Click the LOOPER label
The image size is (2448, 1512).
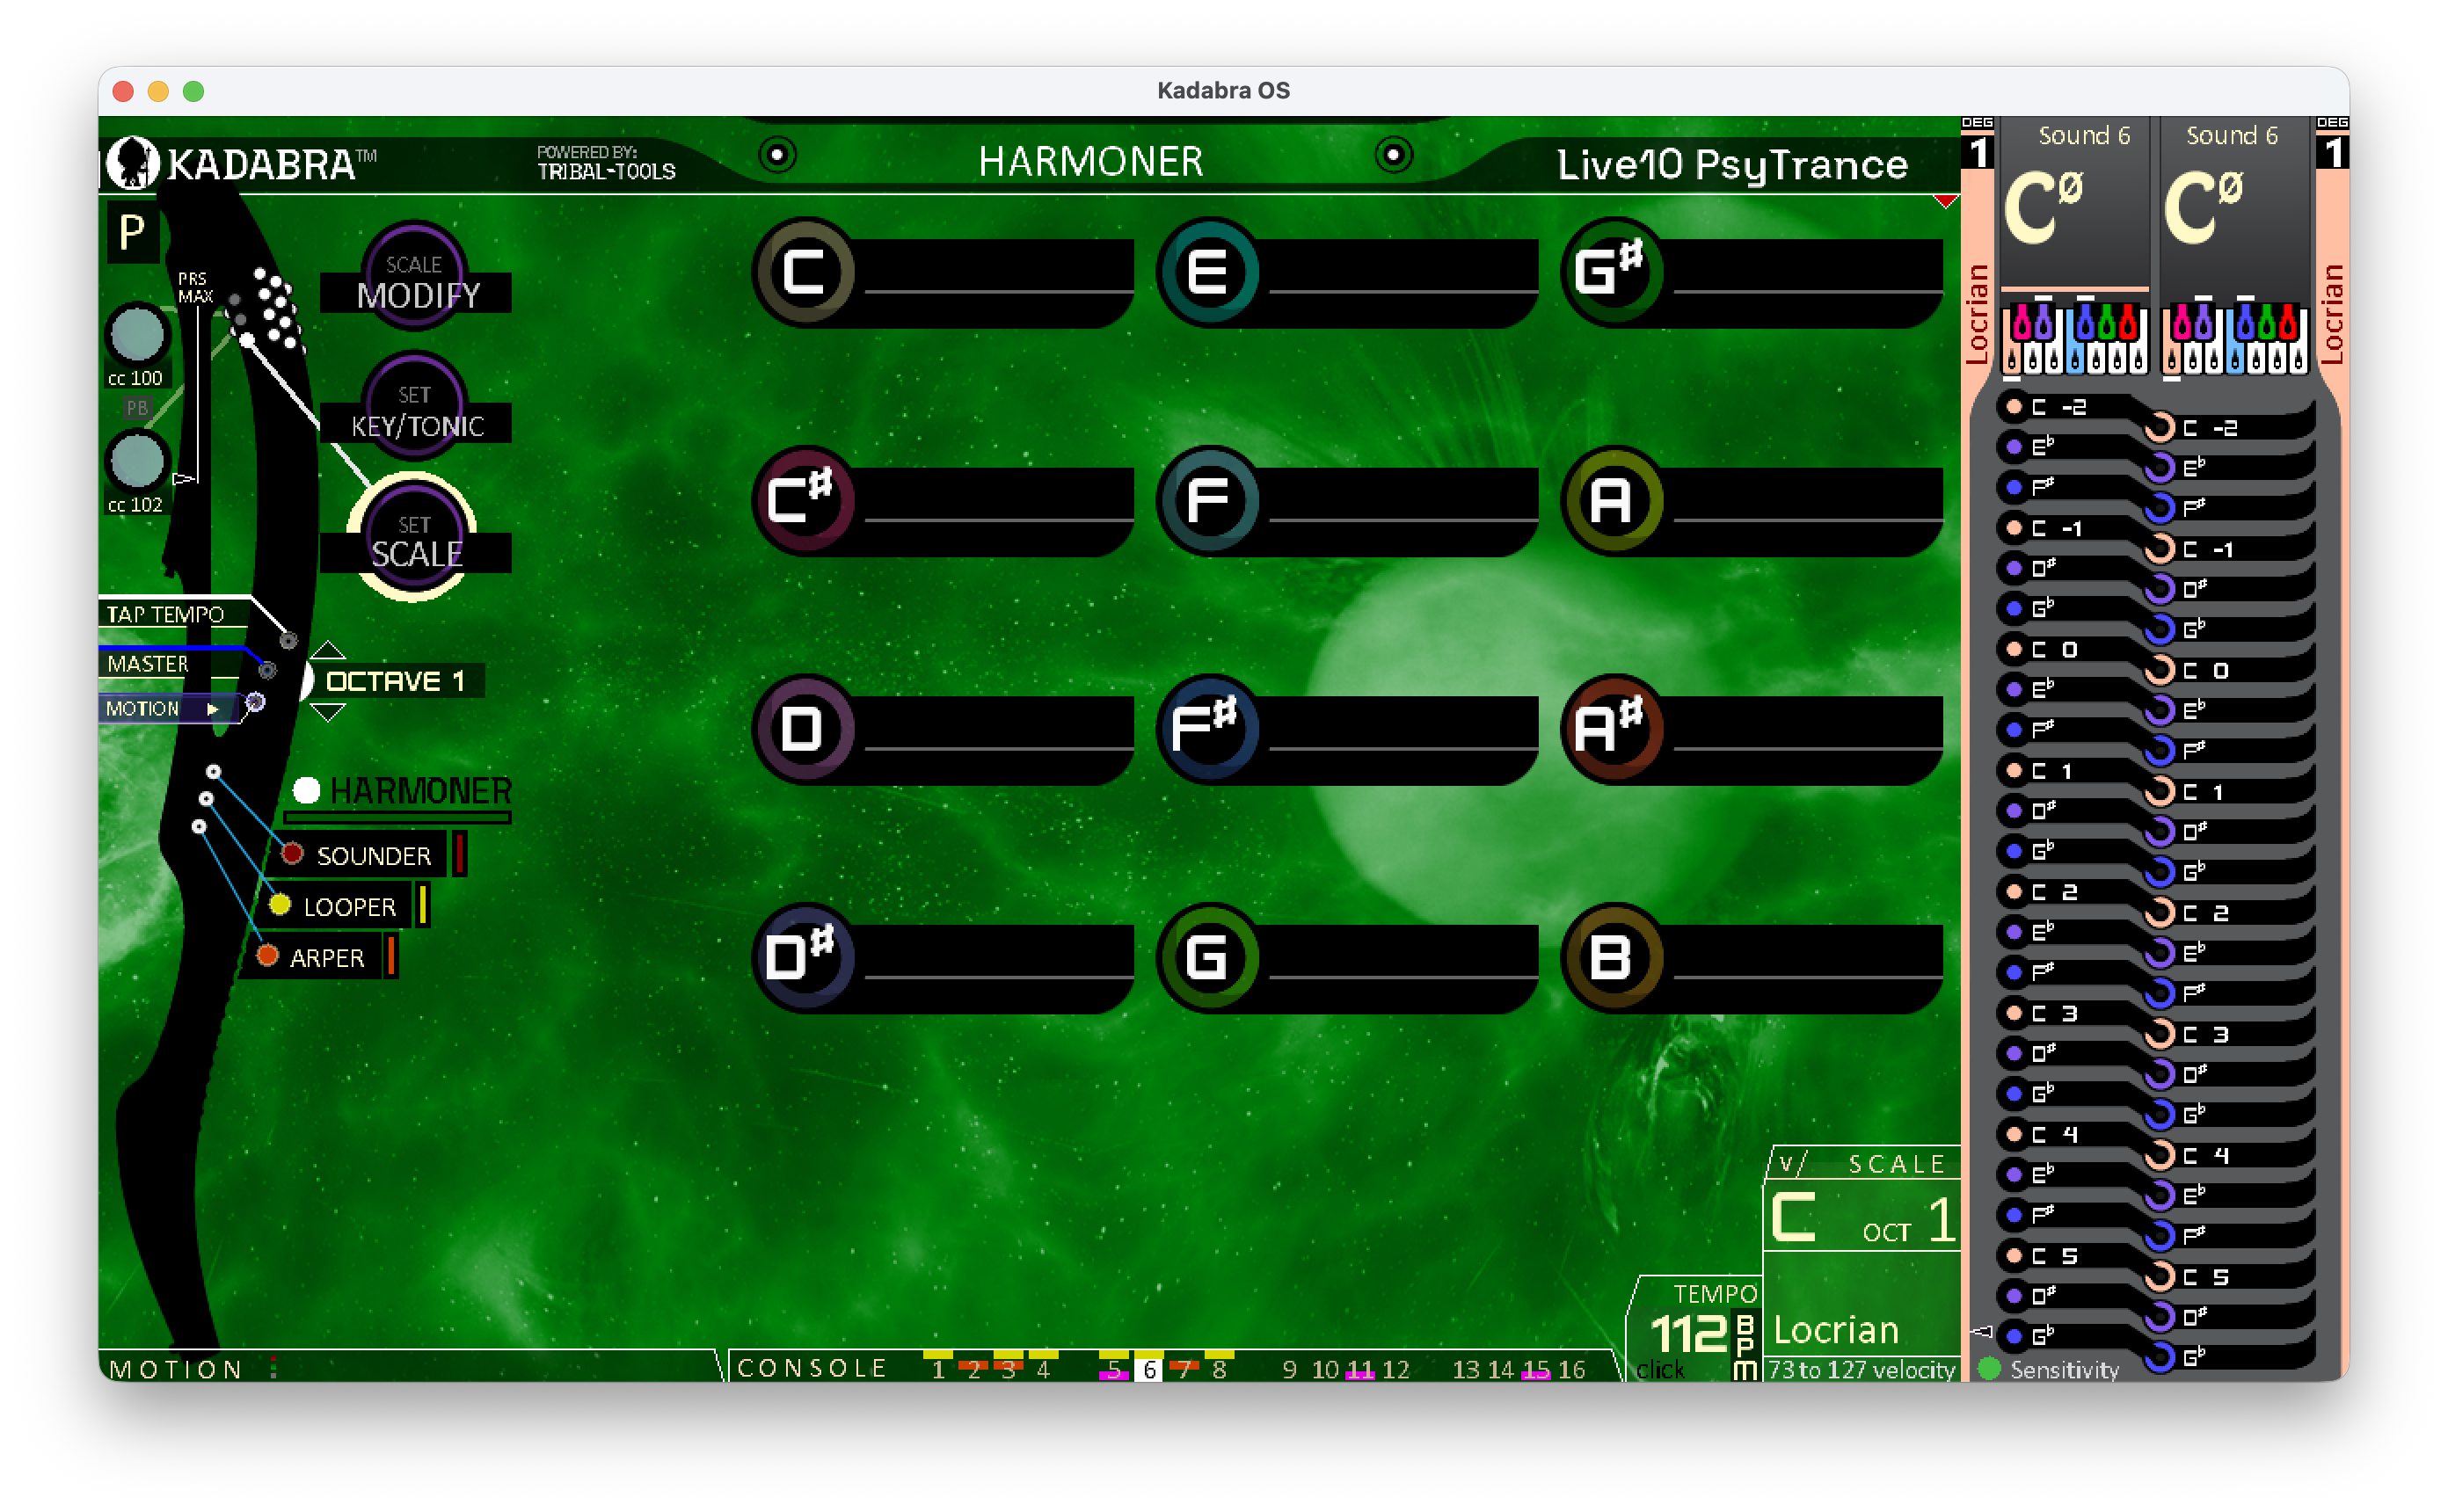click(x=349, y=907)
